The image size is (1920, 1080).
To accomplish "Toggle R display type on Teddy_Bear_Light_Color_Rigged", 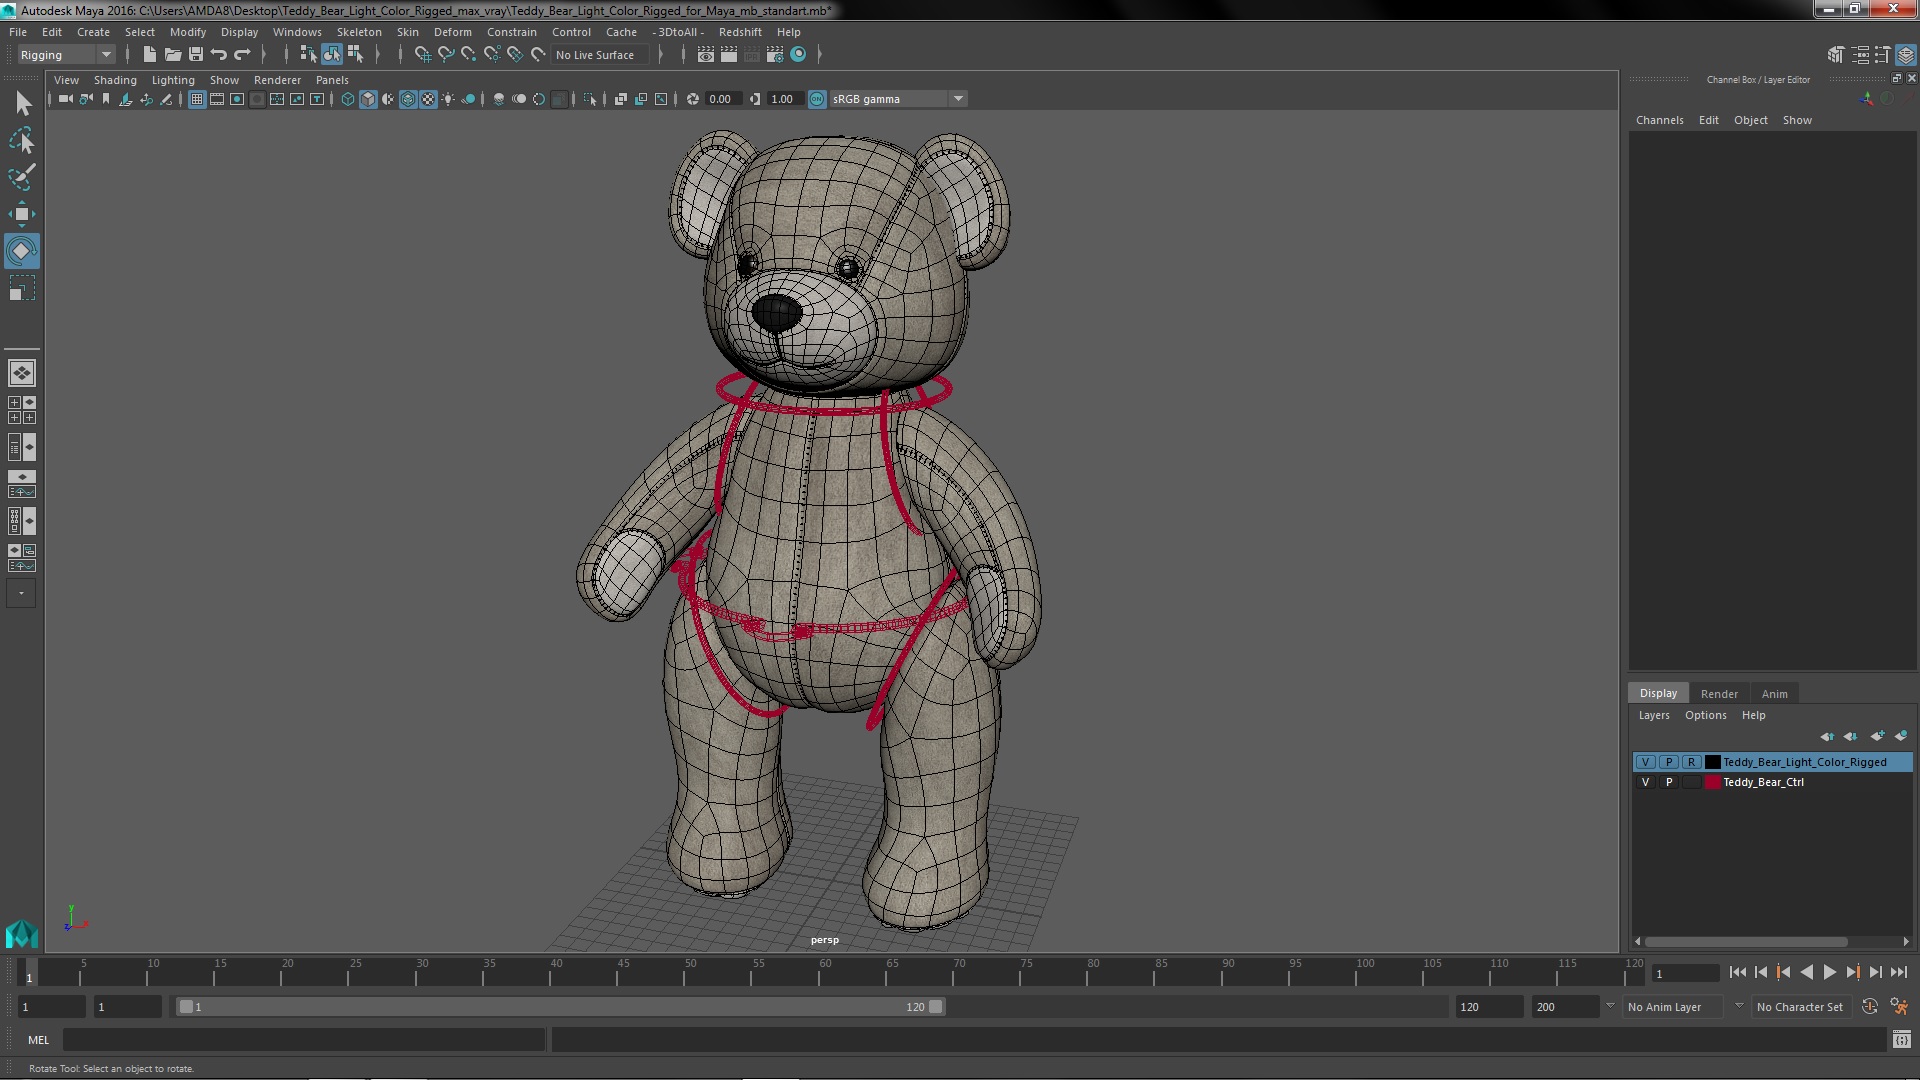I will (x=1692, y=762).
